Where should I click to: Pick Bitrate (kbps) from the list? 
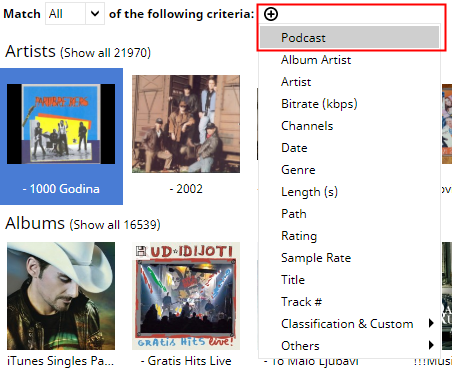click(349, 104)
